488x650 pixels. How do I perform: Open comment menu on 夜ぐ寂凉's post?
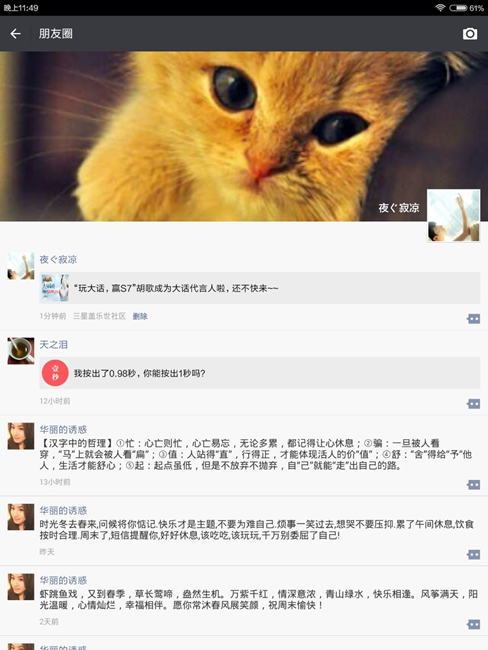[473, 318]
